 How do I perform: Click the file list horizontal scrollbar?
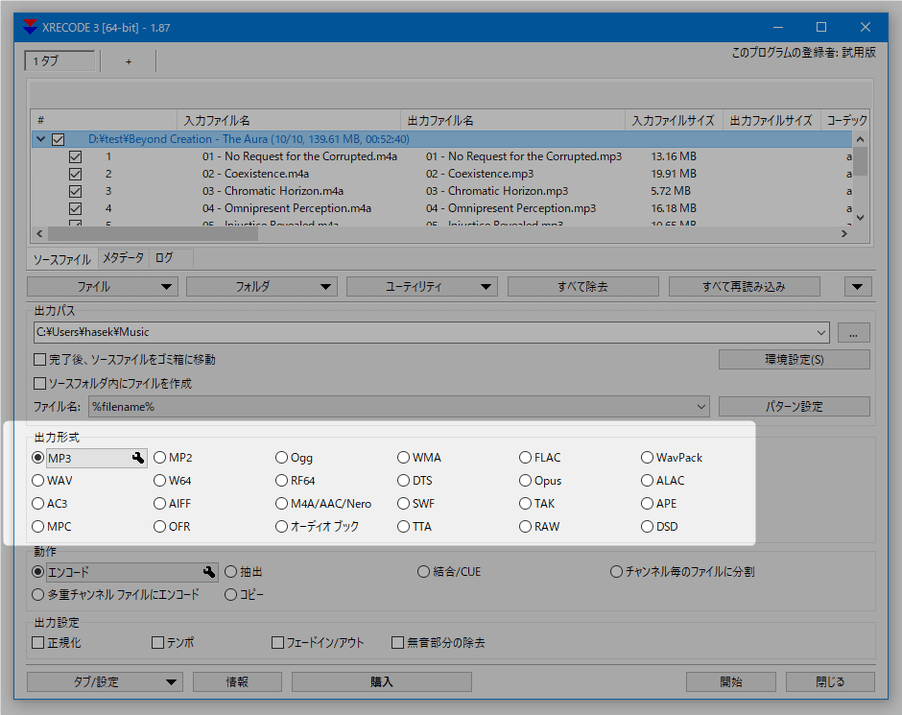[x=153, y=234]
